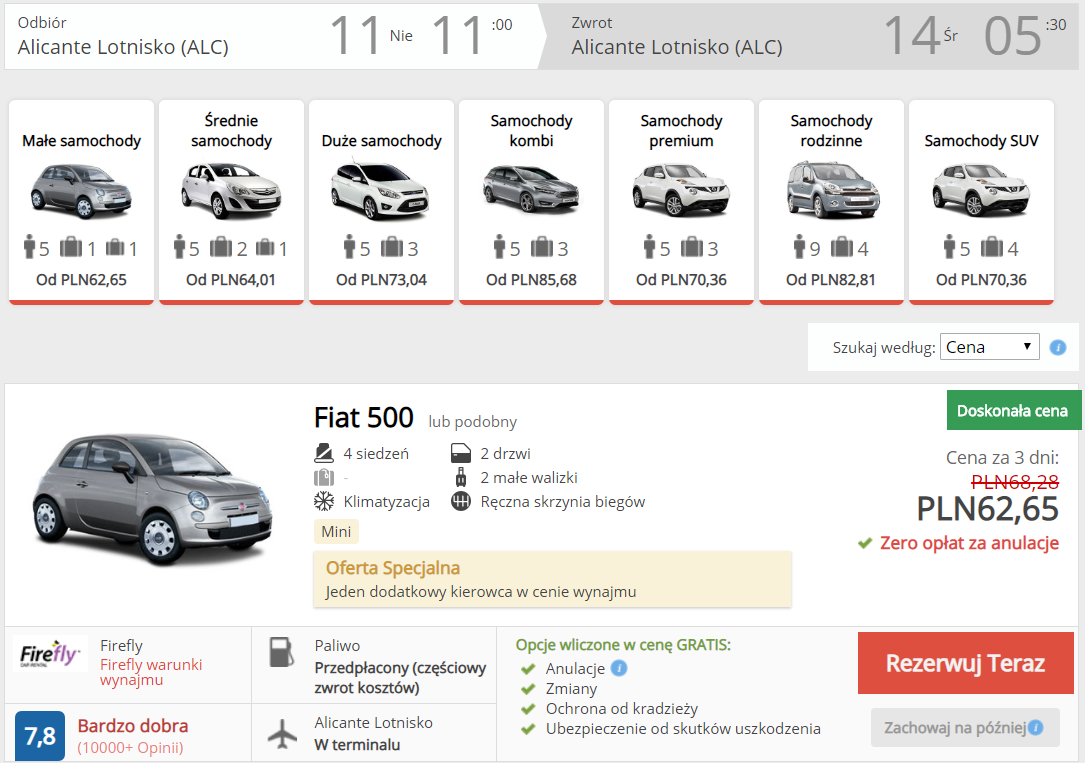Select the Samochody SUV category

point(981,200)
